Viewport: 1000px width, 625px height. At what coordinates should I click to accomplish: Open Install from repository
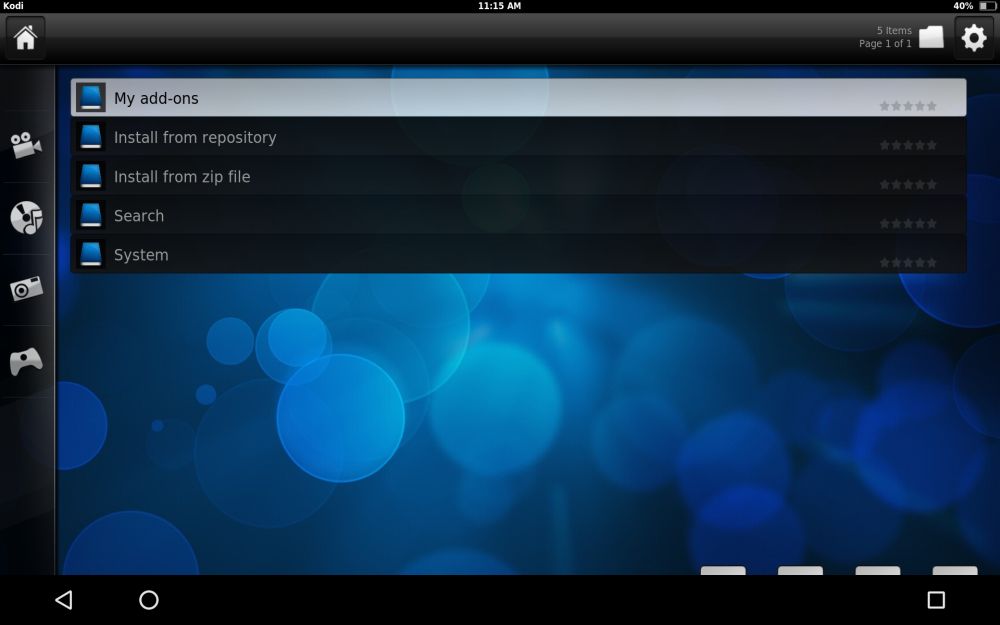click(x=518, y=137)
